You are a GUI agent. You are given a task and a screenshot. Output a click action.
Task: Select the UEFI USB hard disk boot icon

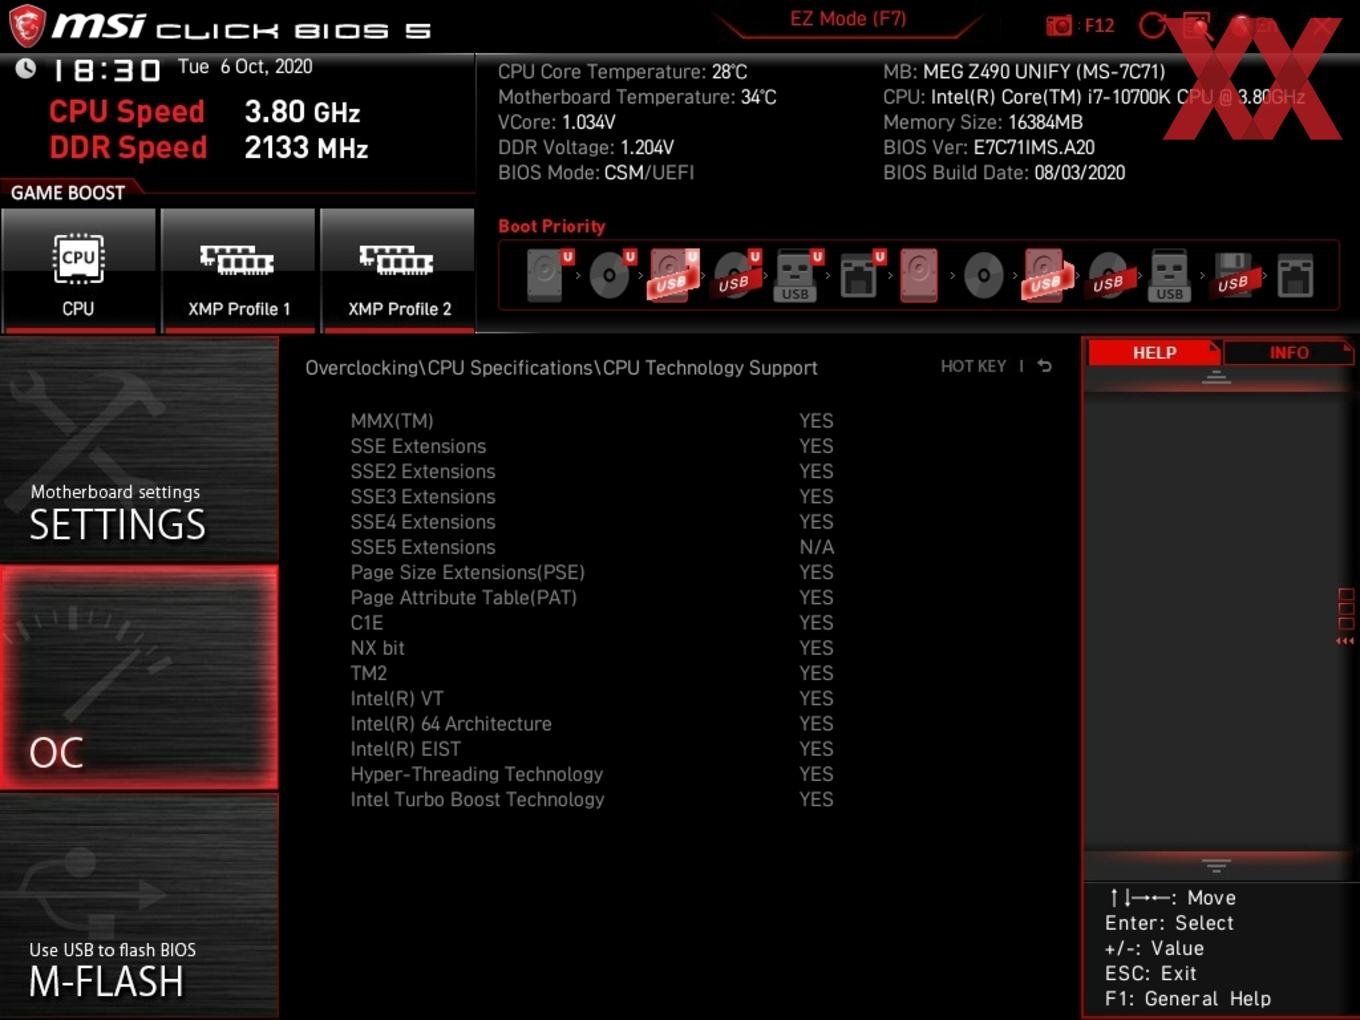(674, 275)
